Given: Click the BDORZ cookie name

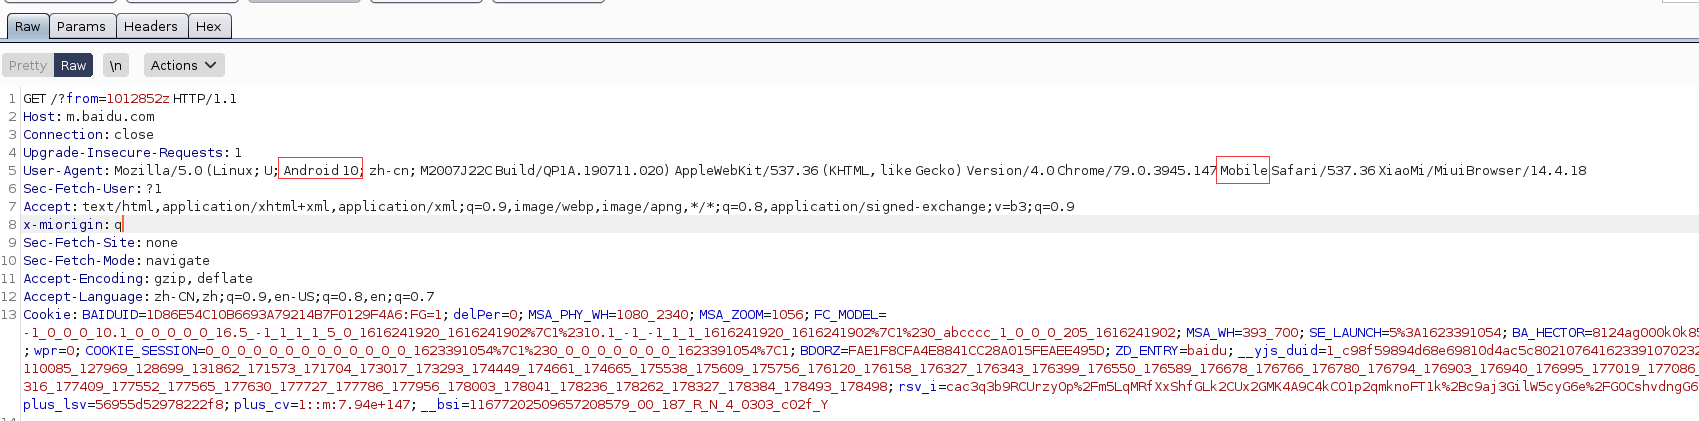Looking at the screenshot, I should coord(820,350).
